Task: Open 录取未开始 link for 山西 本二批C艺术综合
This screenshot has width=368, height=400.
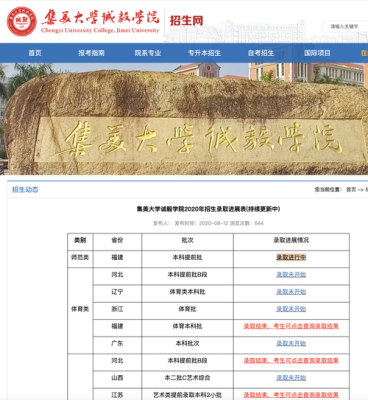Action: coord(291,378)
